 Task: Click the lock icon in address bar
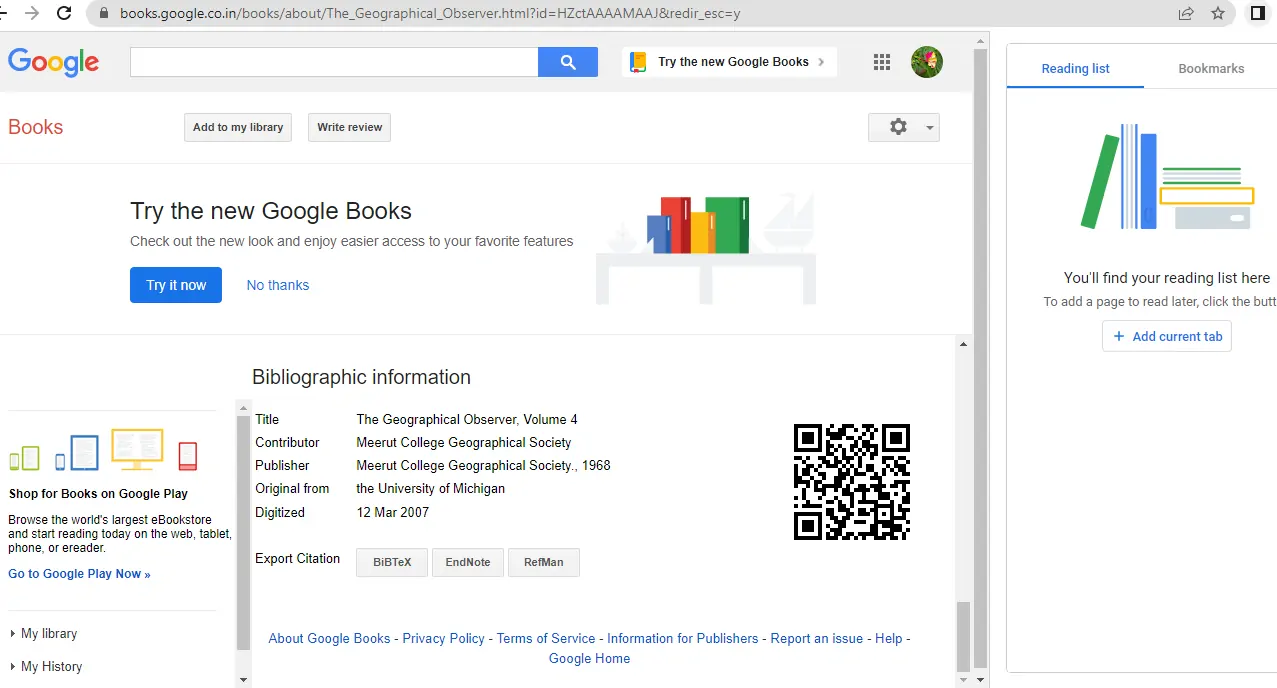[103, 14]
